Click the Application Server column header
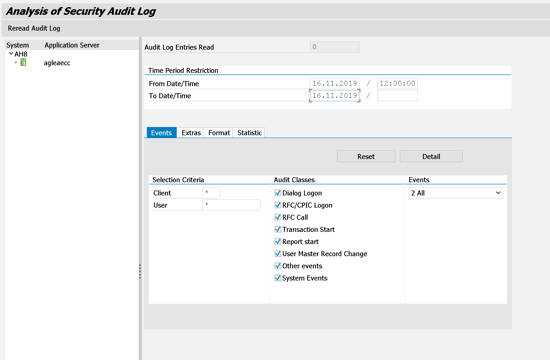 (x=72, y=45)
